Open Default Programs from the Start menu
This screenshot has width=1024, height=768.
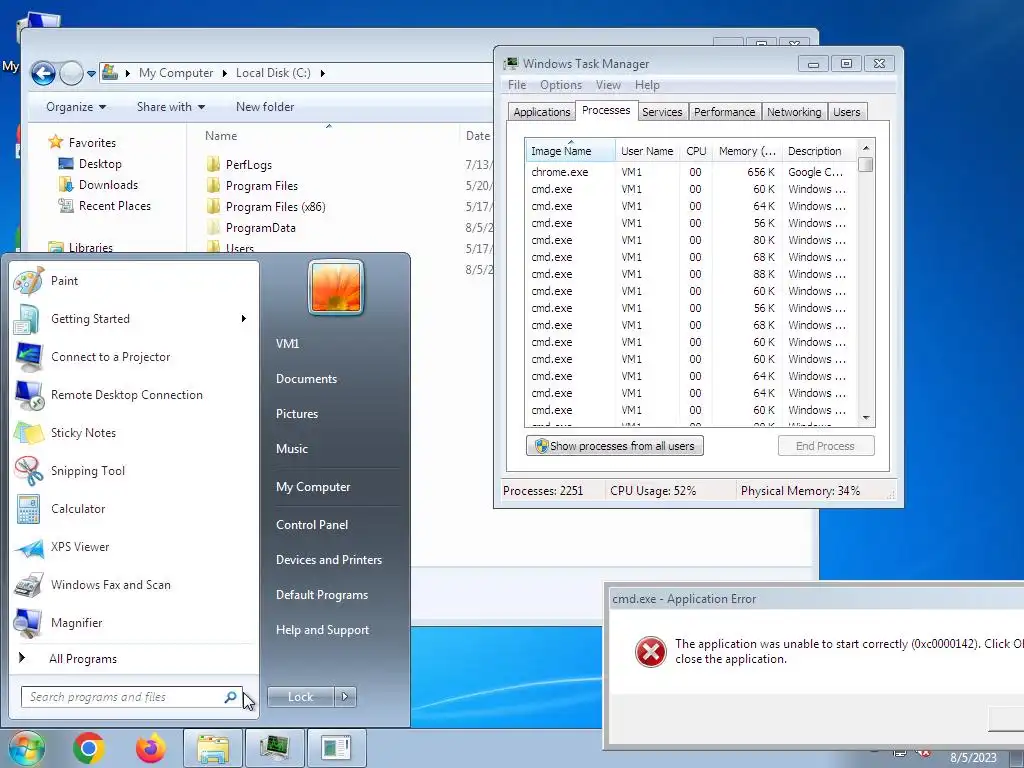(x=321, y=595)
